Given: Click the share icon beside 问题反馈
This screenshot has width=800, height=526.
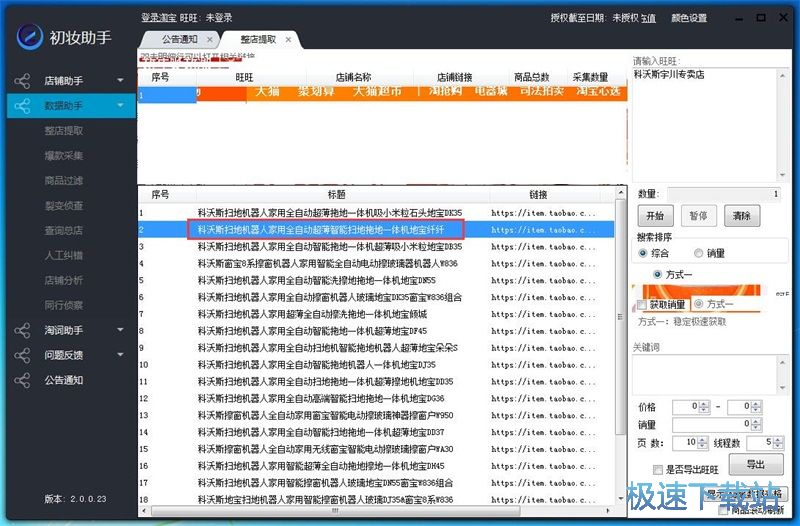Looking at the screenshot, I should pyautogui.click(x=22, y=355).
